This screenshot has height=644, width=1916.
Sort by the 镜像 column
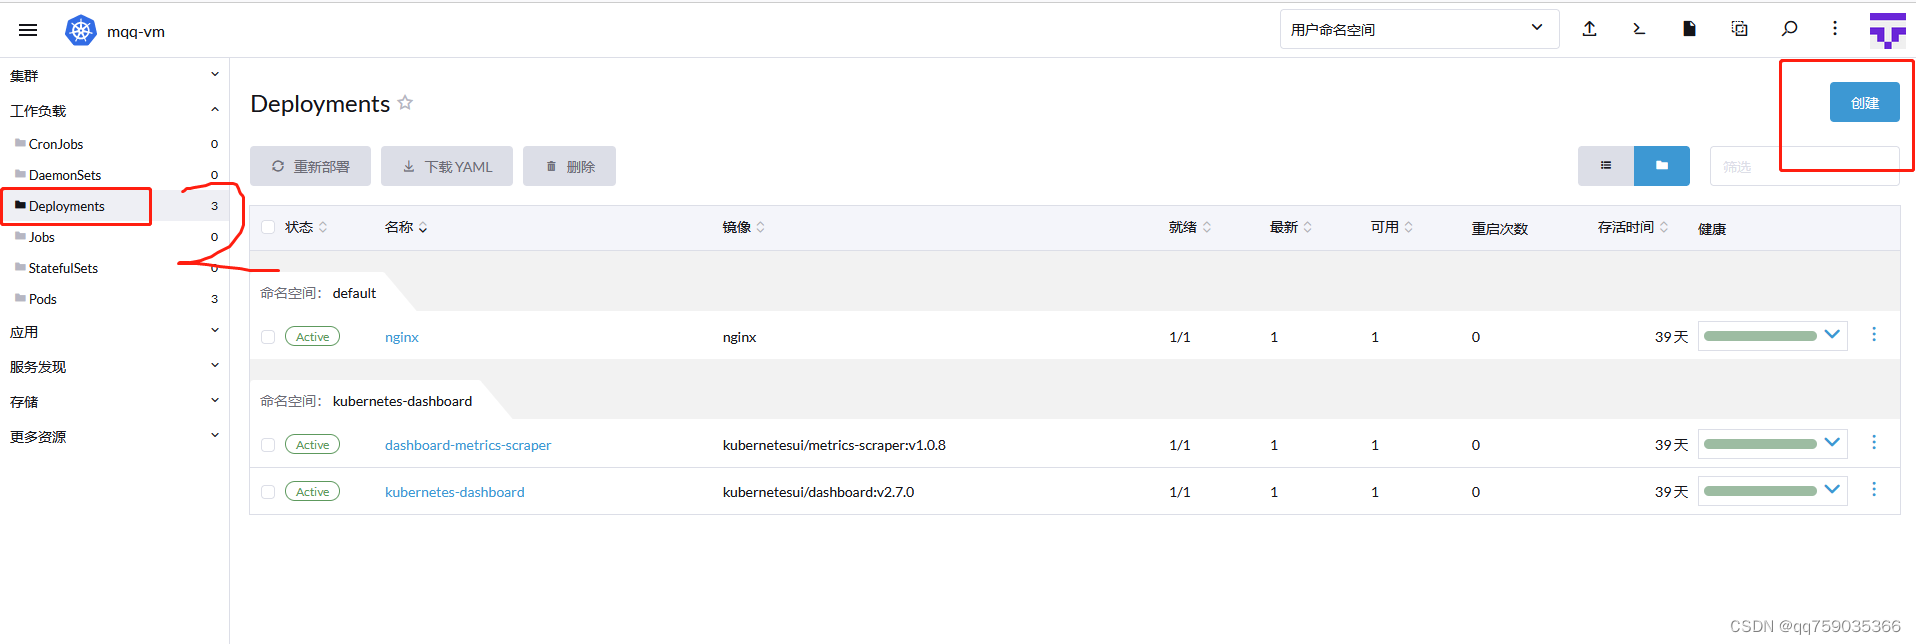tap(744, 227)
